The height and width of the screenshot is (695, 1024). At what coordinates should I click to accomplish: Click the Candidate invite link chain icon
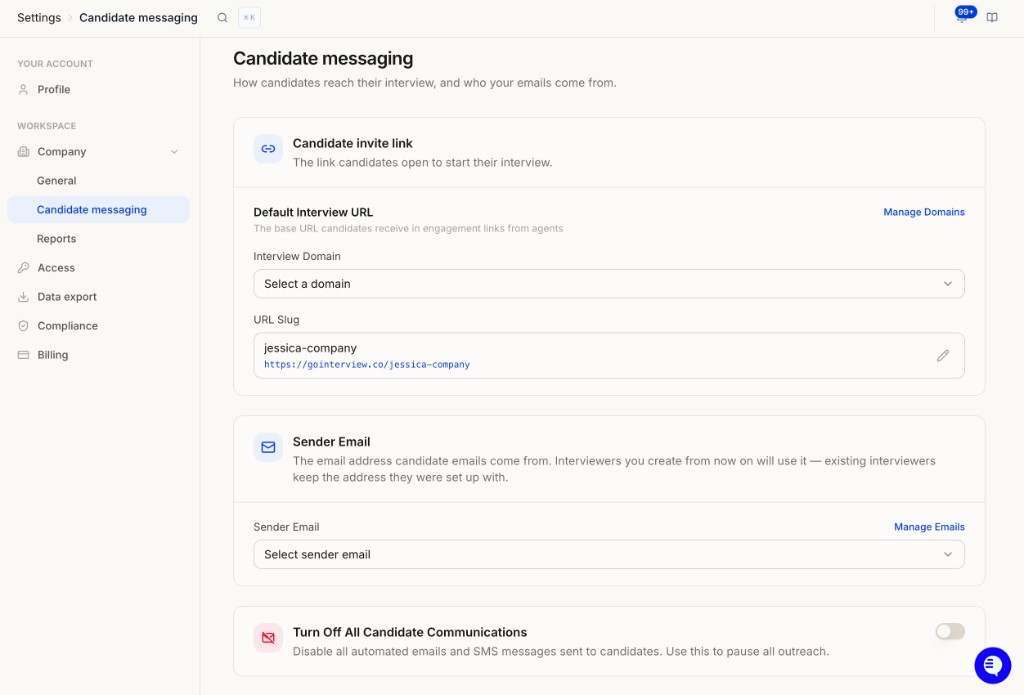point(268,149)
